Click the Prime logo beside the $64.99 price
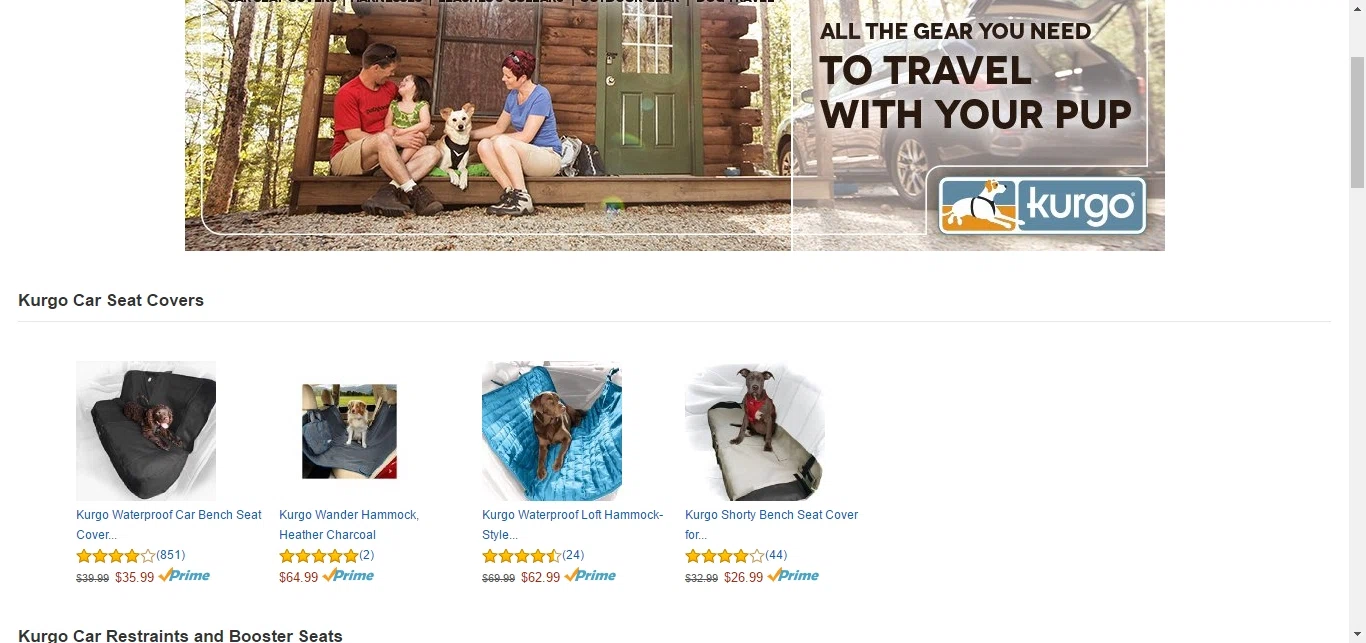Viewport: 1366px width, 643px height. pyautogui.click(x=348, y=576)
